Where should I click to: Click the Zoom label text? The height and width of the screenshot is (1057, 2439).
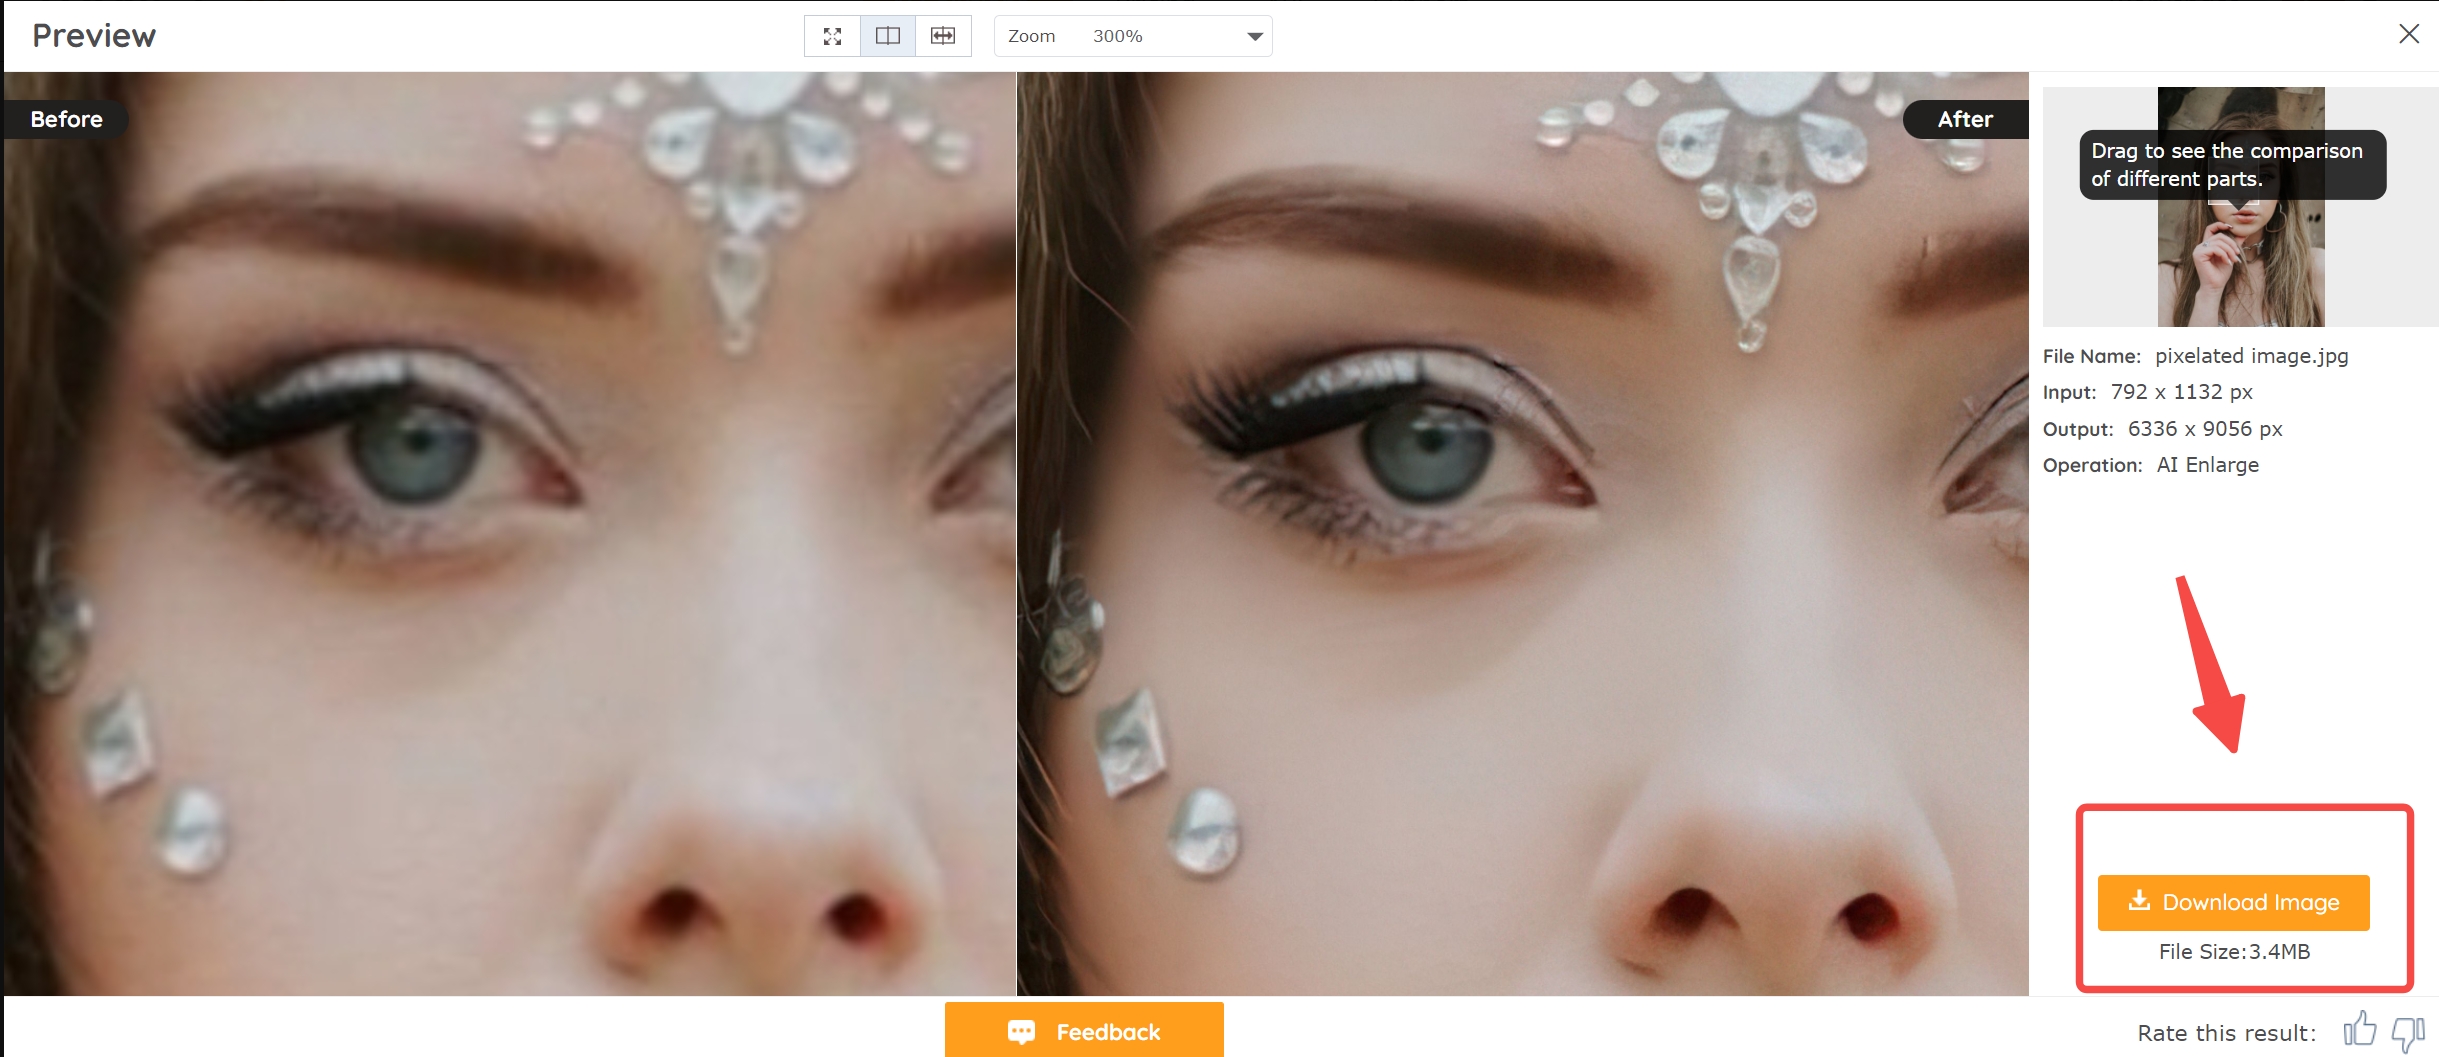1031,37
